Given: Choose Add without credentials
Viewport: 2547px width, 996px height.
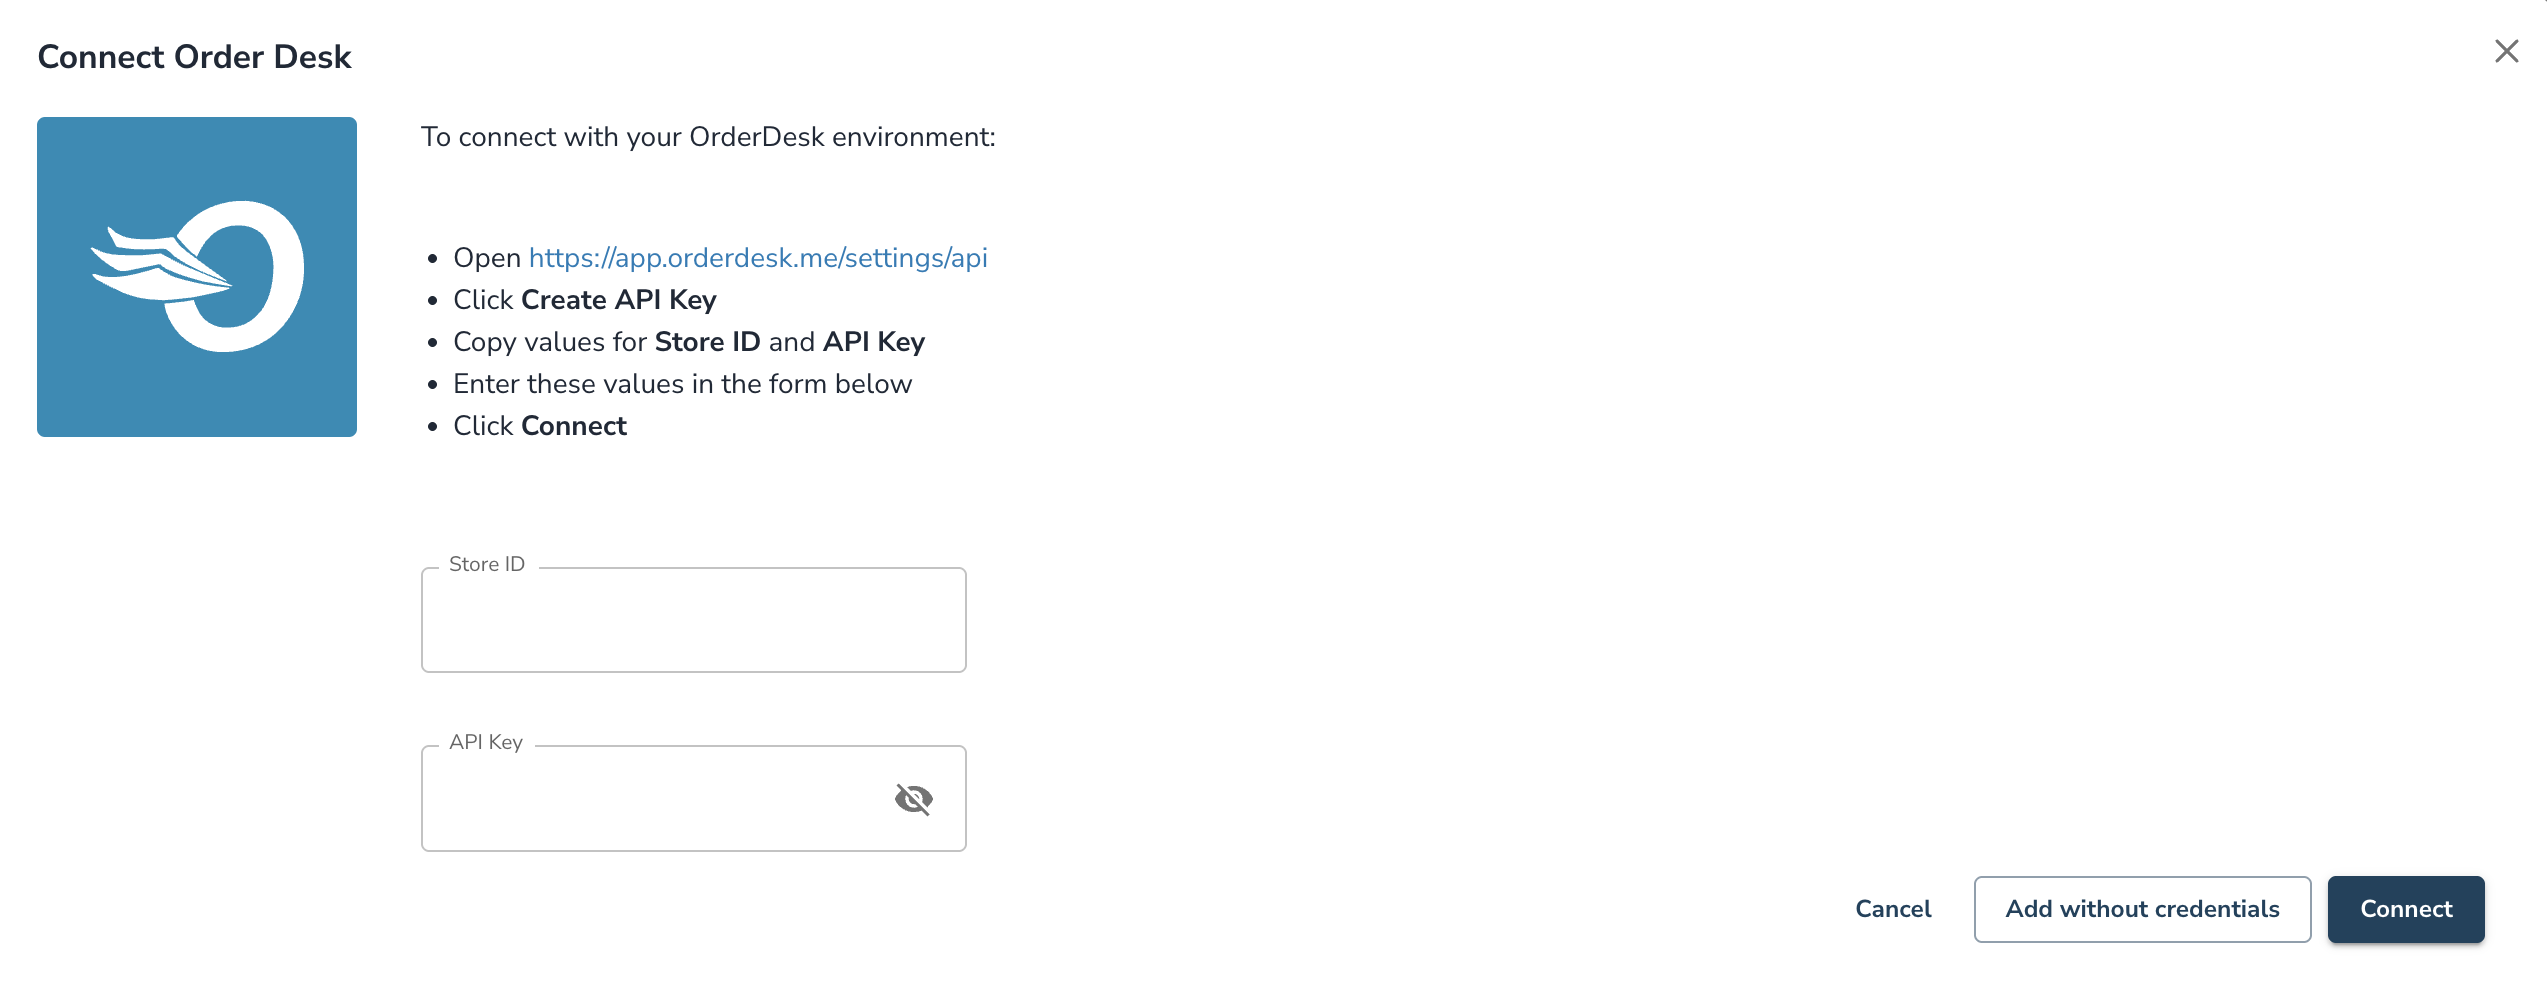Looking at the screenshot, I should tap(2142, 909).
